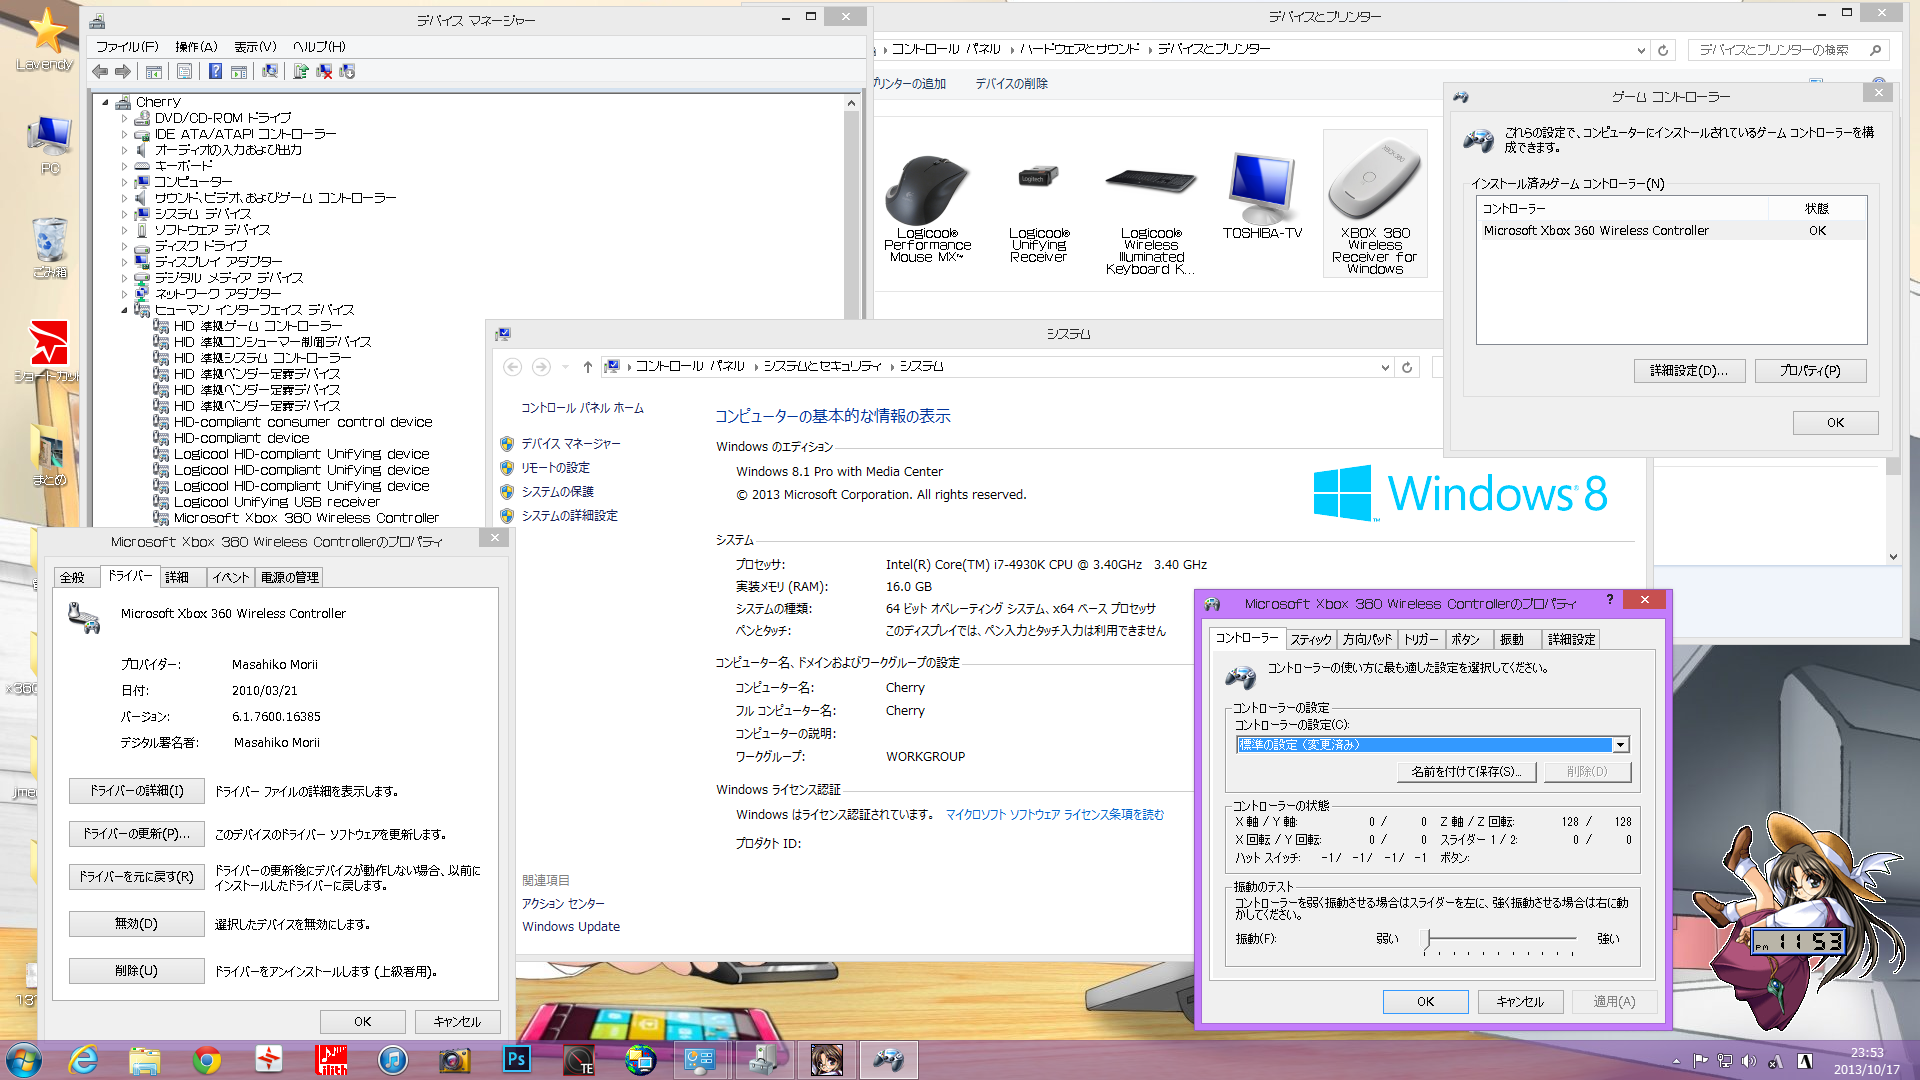This screenshot has height=1080, width=1920.
Task: Open the Recycle Bin desktop icon
Action: click(50, 248)
